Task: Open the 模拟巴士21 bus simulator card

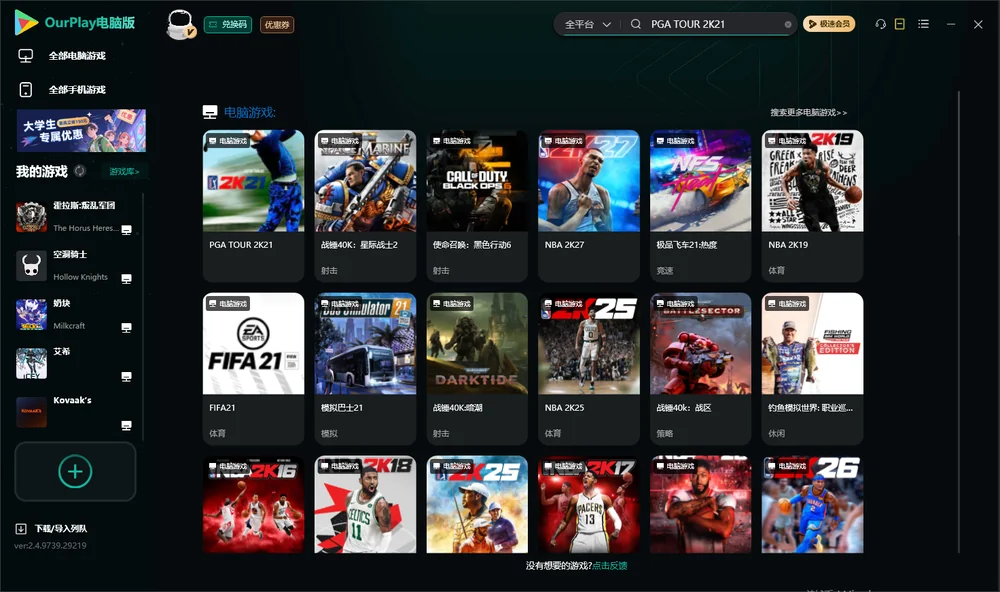Action: pos(365,369)
